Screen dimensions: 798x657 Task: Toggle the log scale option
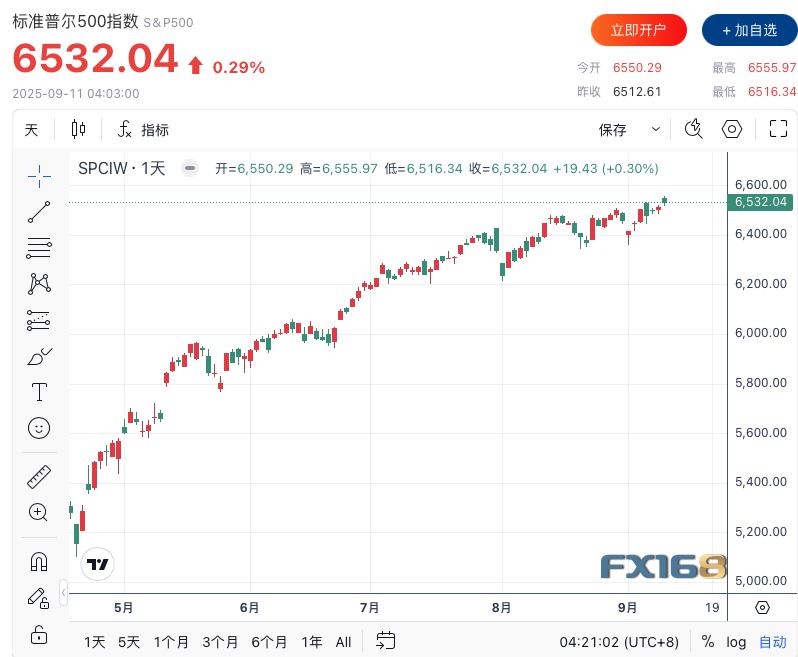[x=736, y=642]
